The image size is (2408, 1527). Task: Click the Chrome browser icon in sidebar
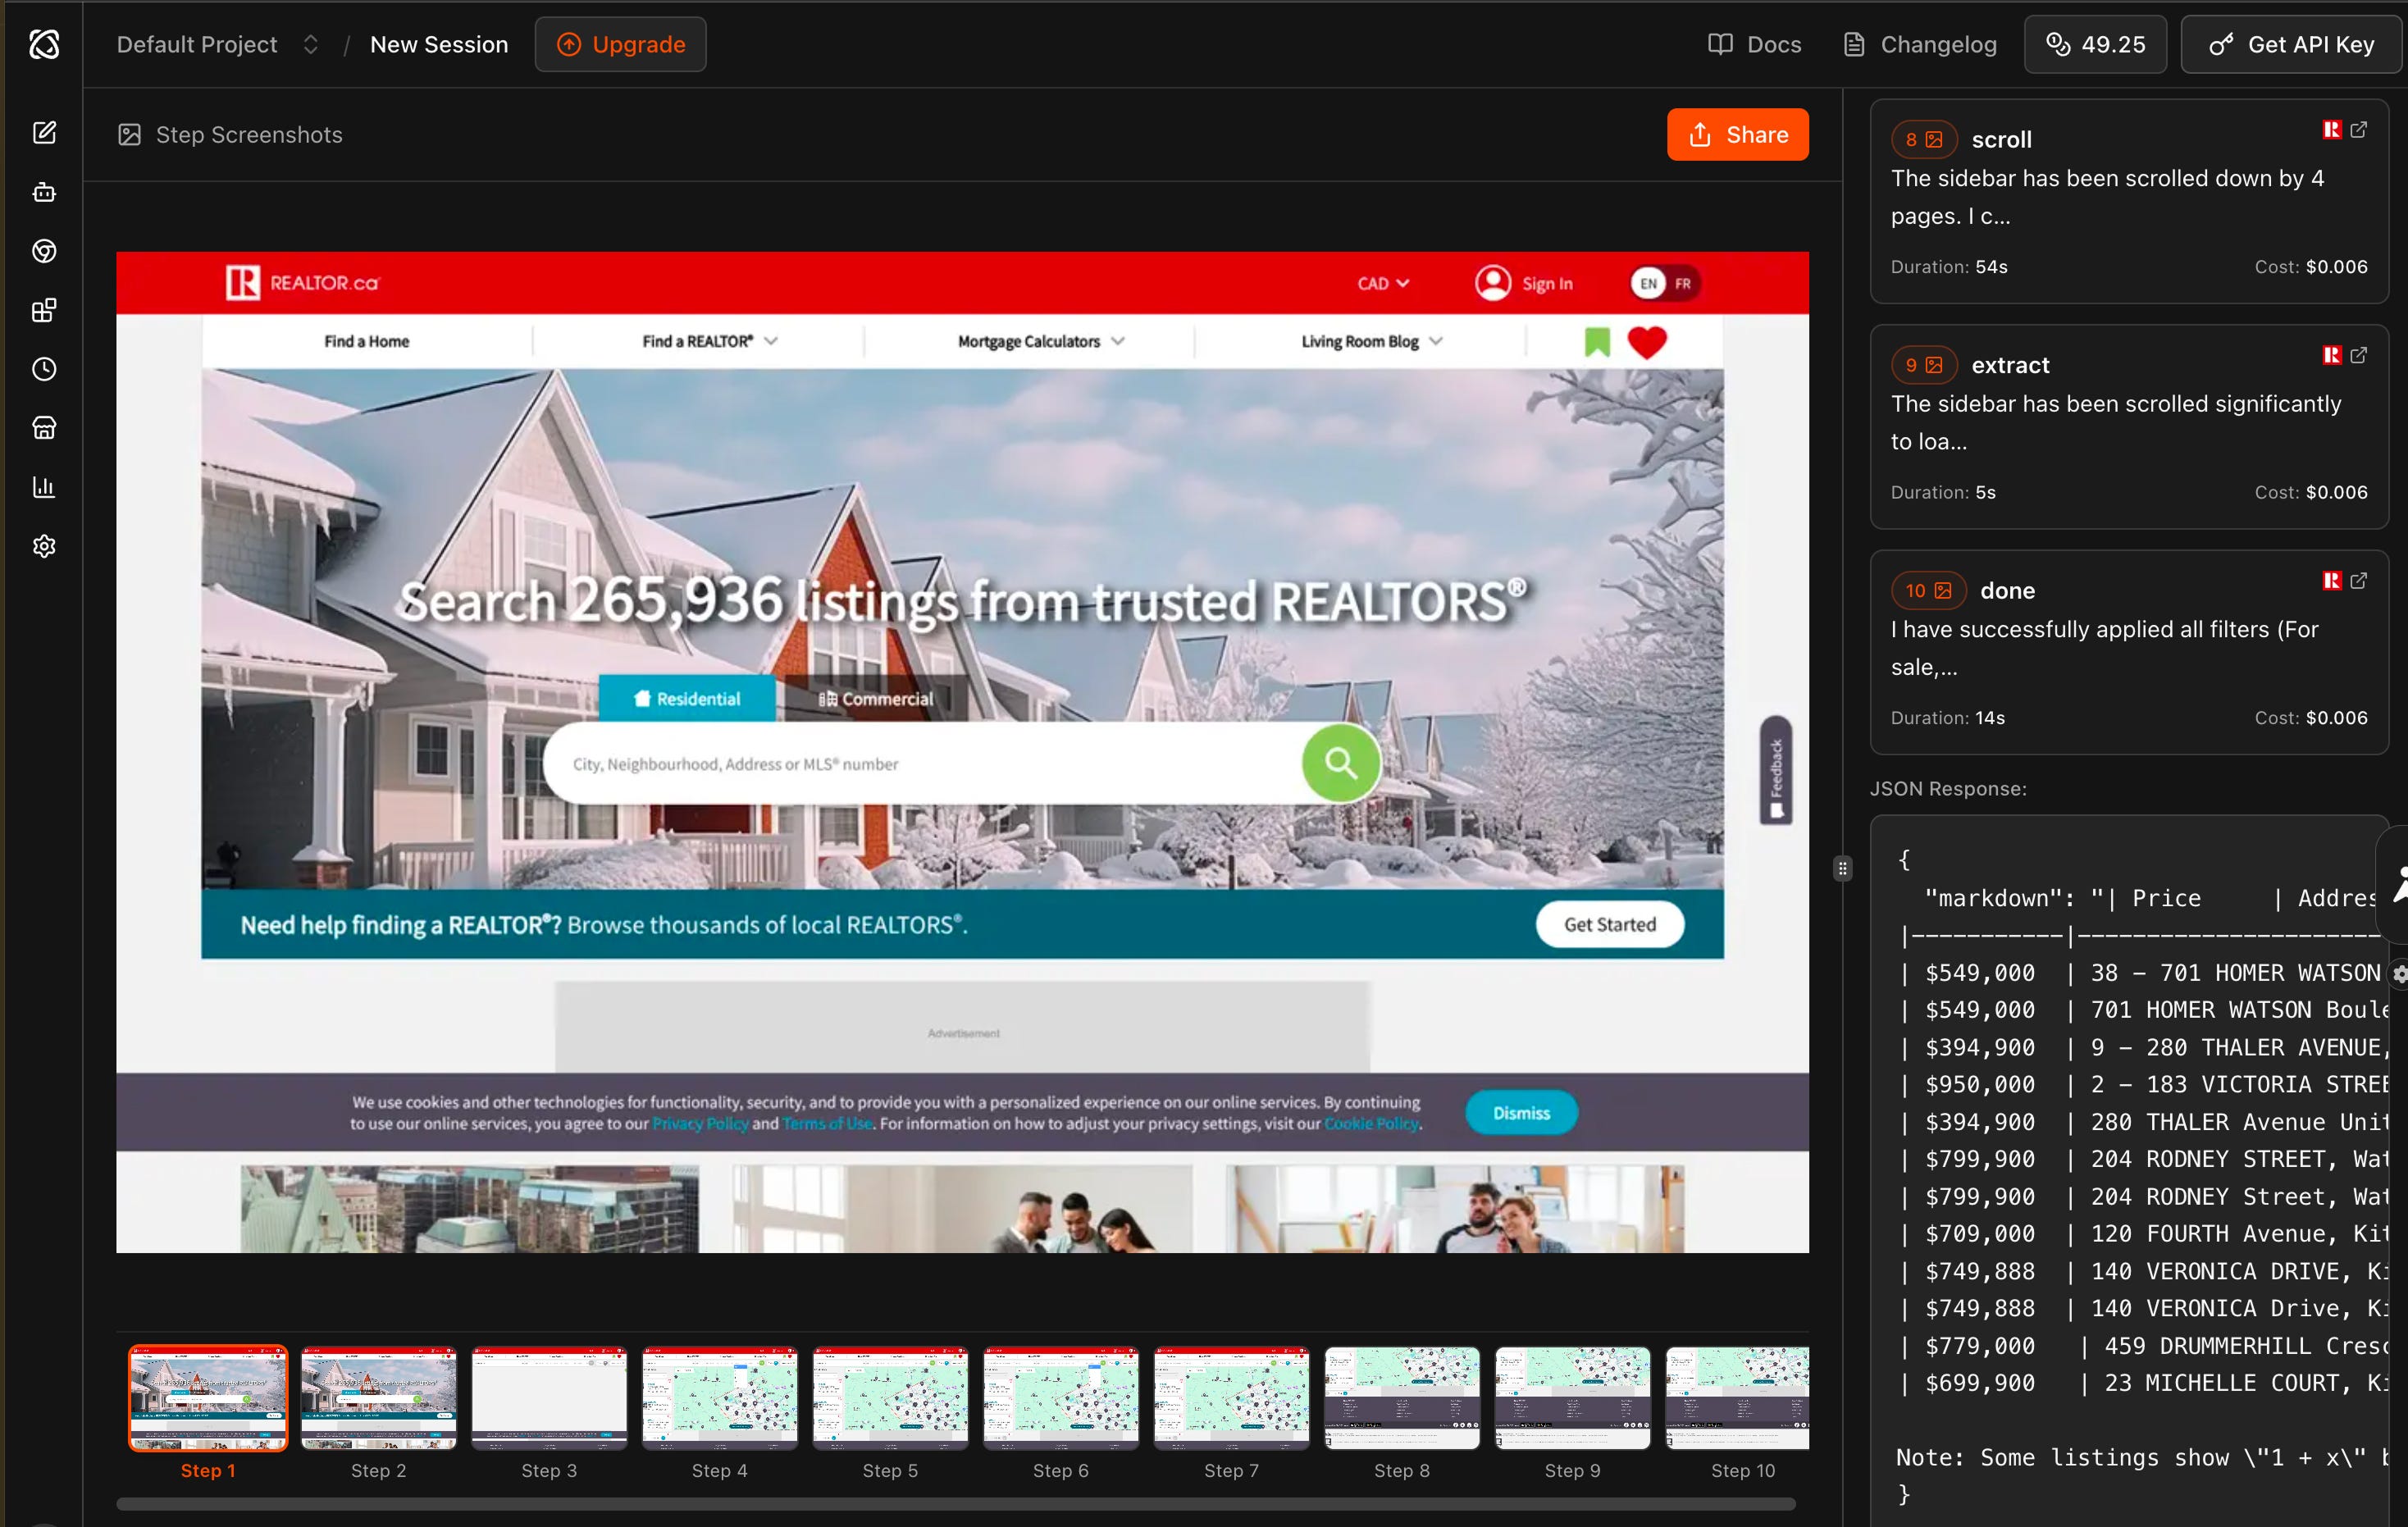click(x=44, y=251)
